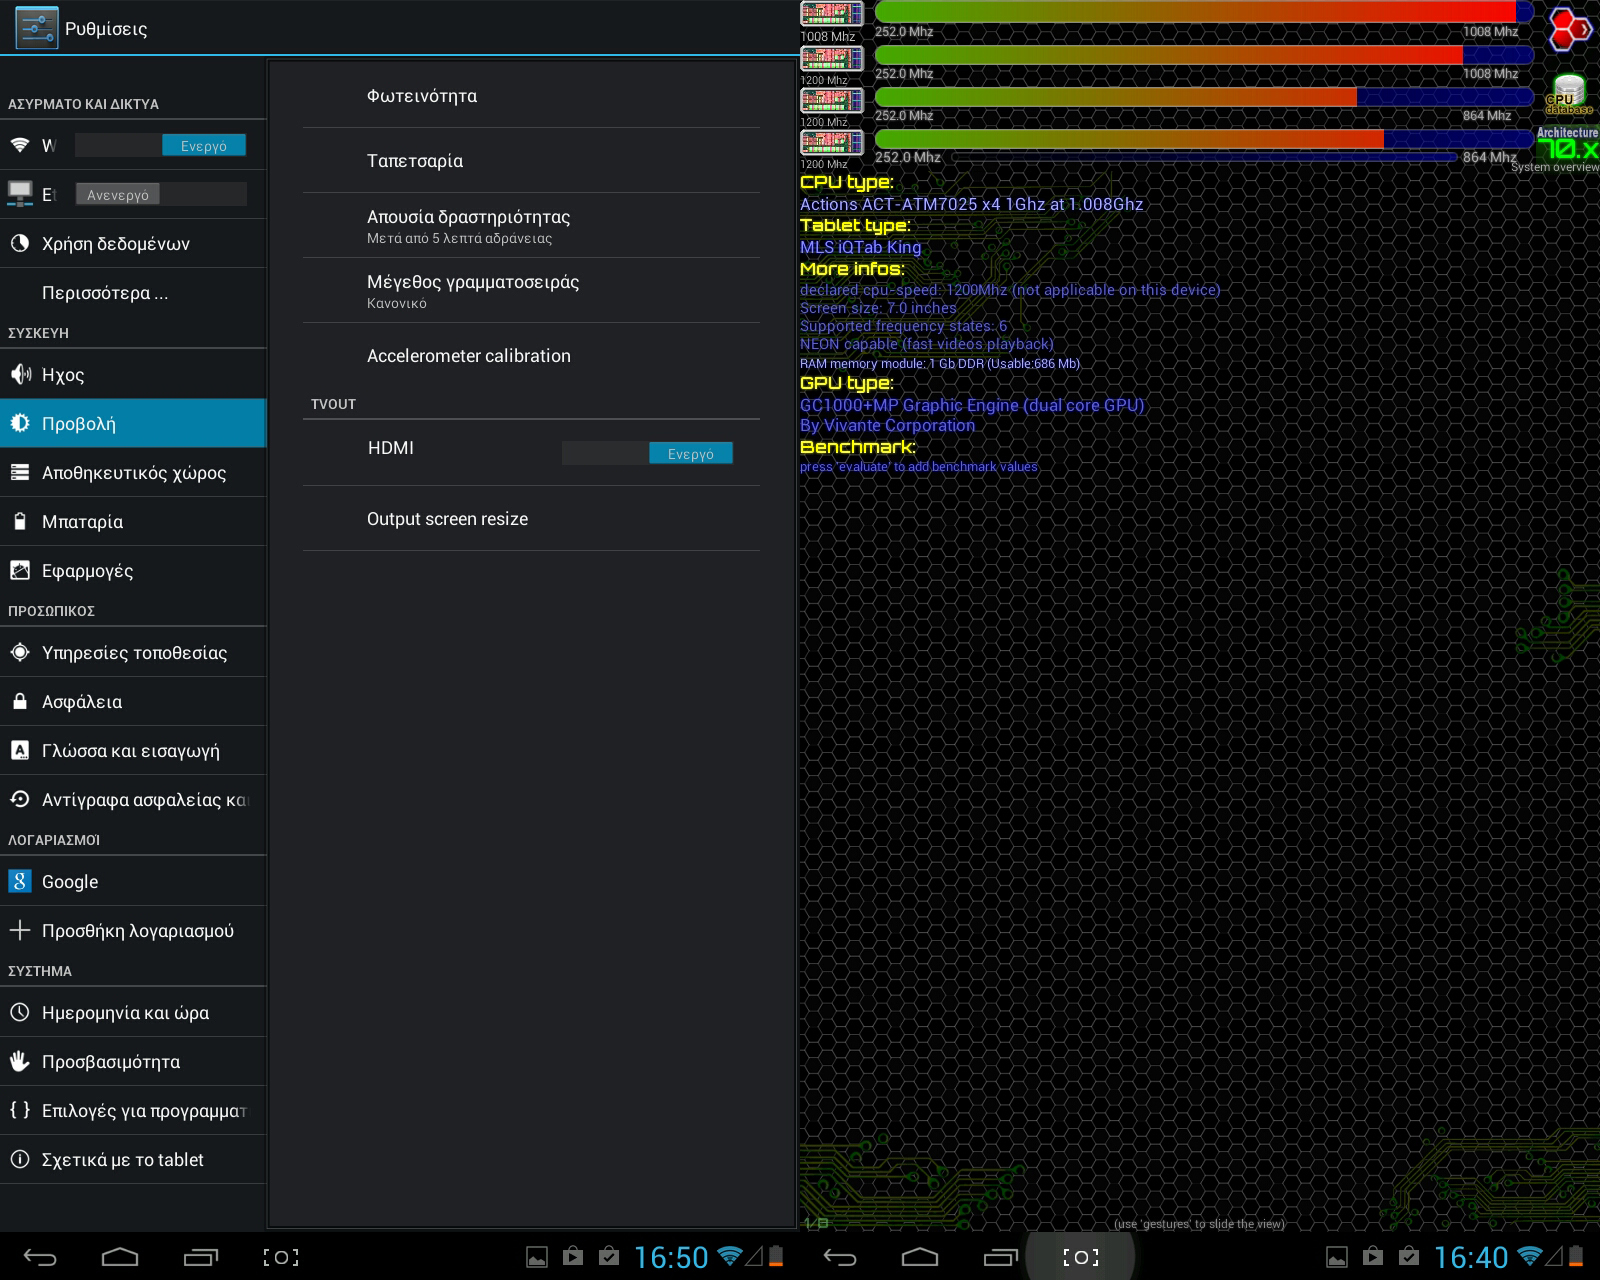This screenshot has height=1280, width=1600.
Task: Open Περισσότερα ... network settings
Action: [x=133, y=293]
